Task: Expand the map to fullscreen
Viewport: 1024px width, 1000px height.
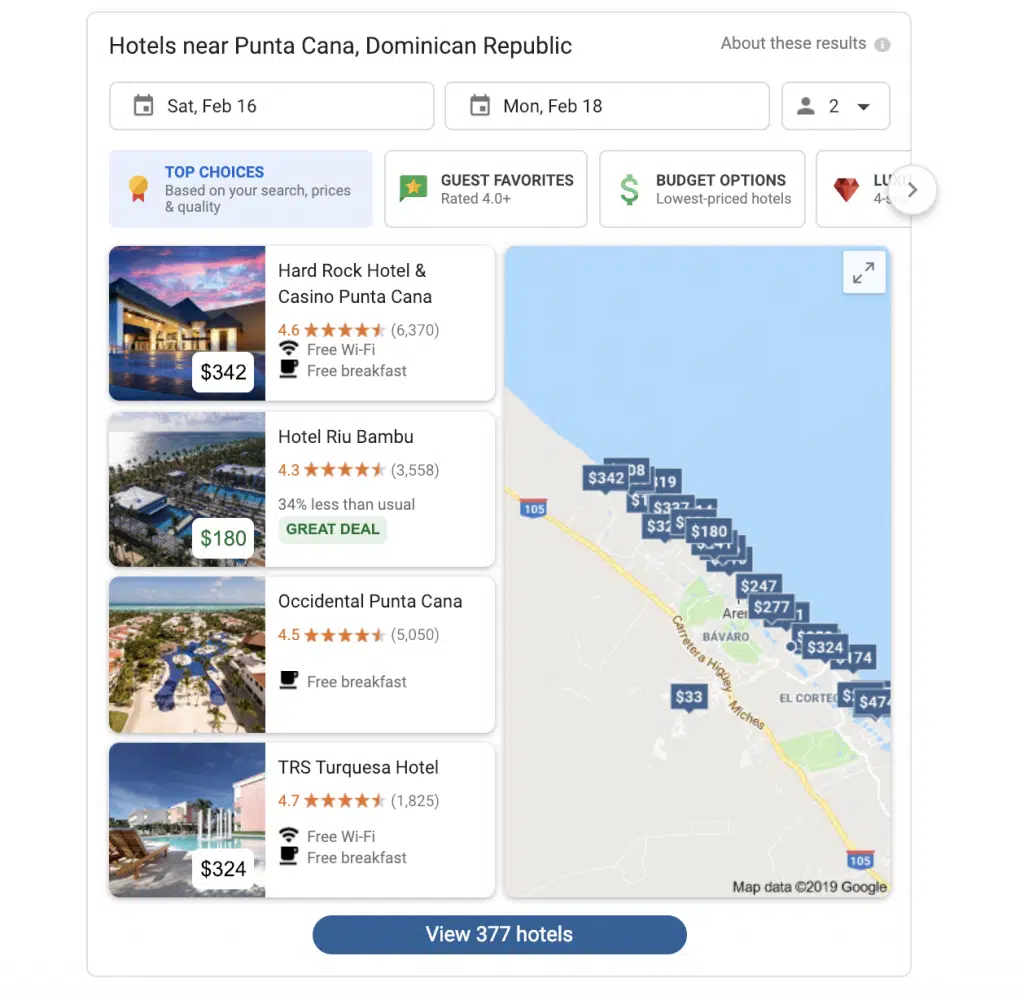Action: point(864,272)
